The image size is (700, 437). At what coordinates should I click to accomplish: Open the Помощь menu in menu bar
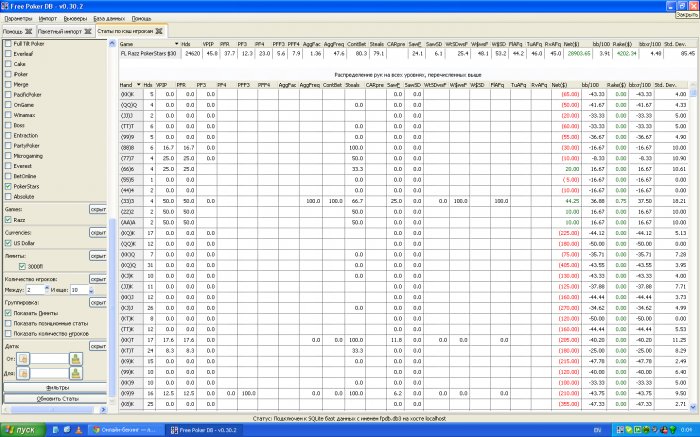coord(142,19)
